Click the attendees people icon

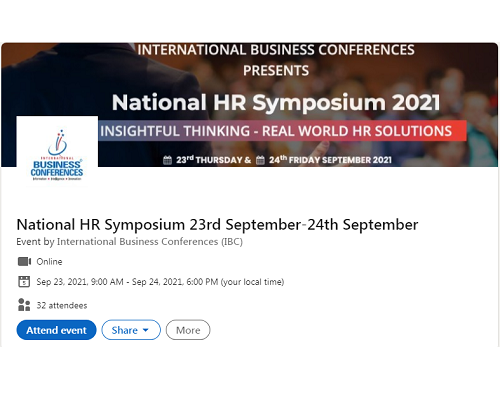pos(24,305)
